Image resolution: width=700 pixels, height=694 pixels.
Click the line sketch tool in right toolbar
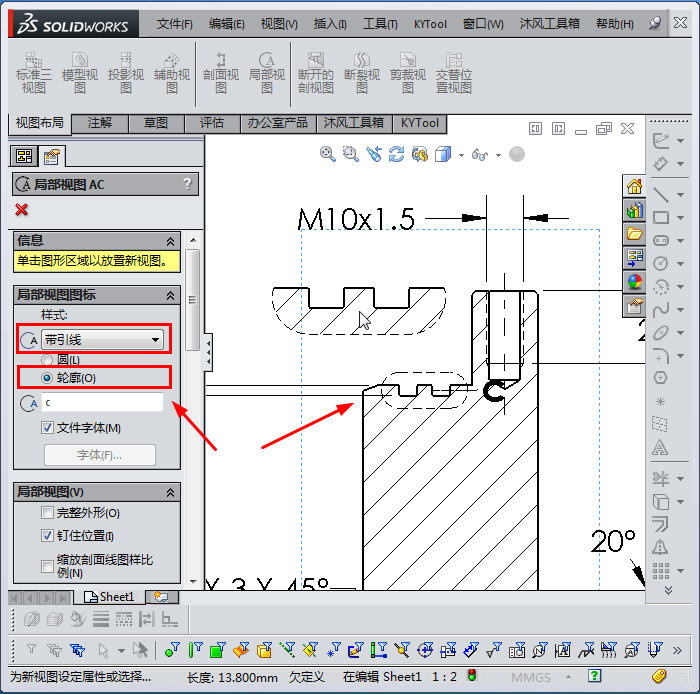tap(660, 193)
